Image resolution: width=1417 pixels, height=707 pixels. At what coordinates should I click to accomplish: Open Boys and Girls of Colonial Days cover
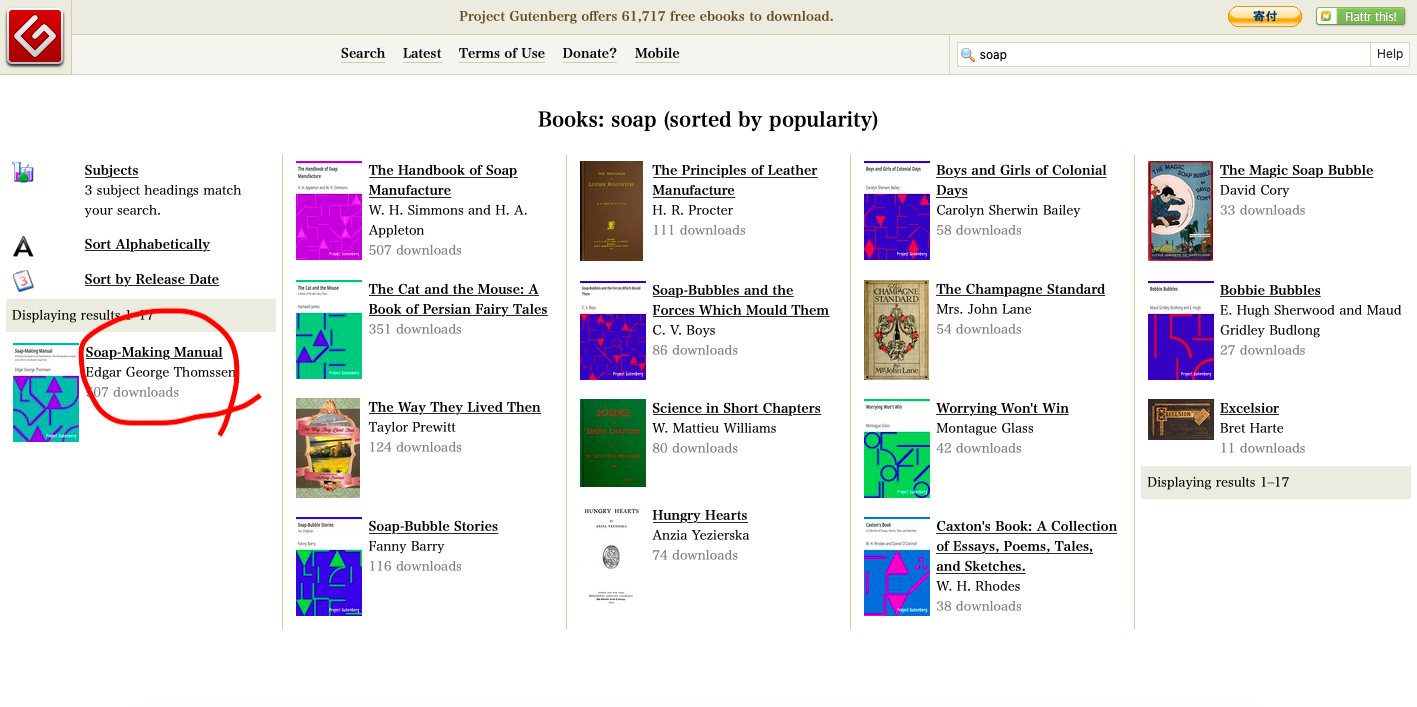(897, 210)
